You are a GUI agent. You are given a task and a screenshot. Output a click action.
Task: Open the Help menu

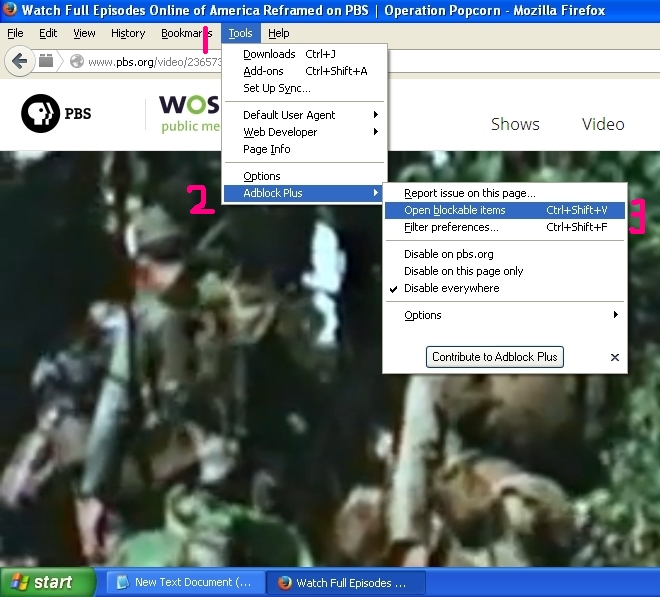(279, 33)
